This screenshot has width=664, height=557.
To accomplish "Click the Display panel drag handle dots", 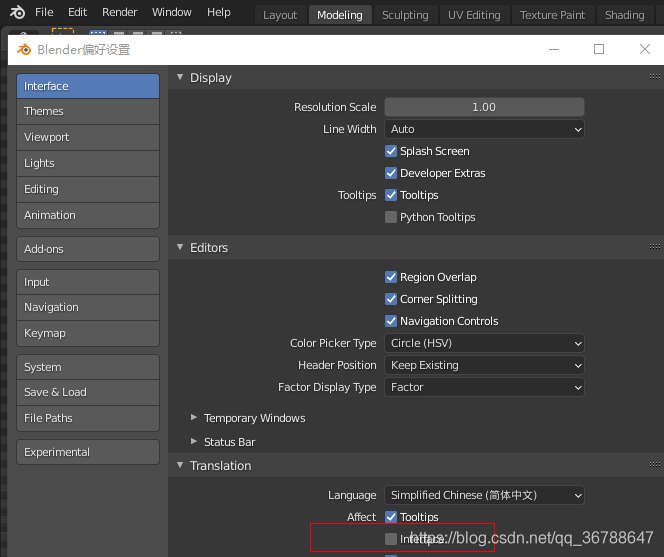I will [x=654, y=77].
